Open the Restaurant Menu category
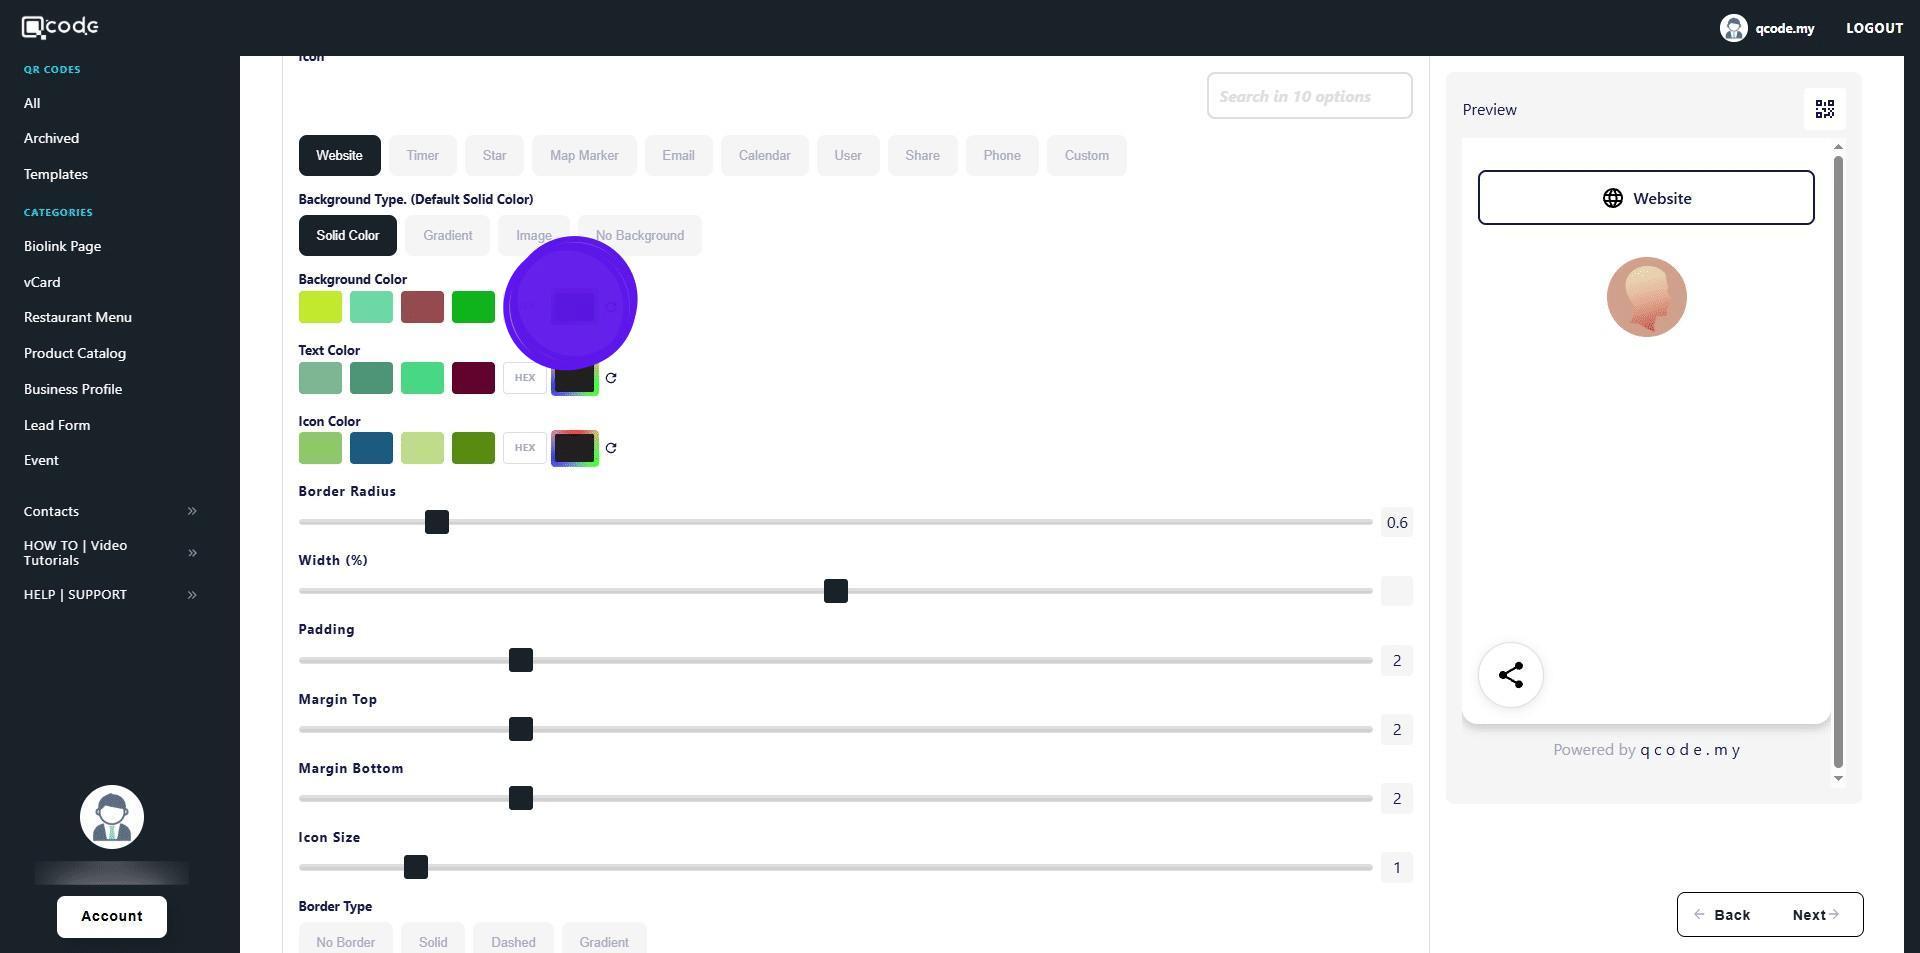This screenshot has height=953, width=1920. point(78,317)
